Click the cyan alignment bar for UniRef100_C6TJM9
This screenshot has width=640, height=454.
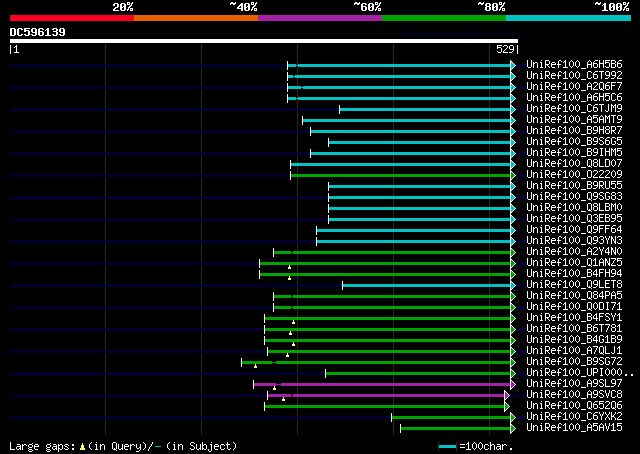425,109
